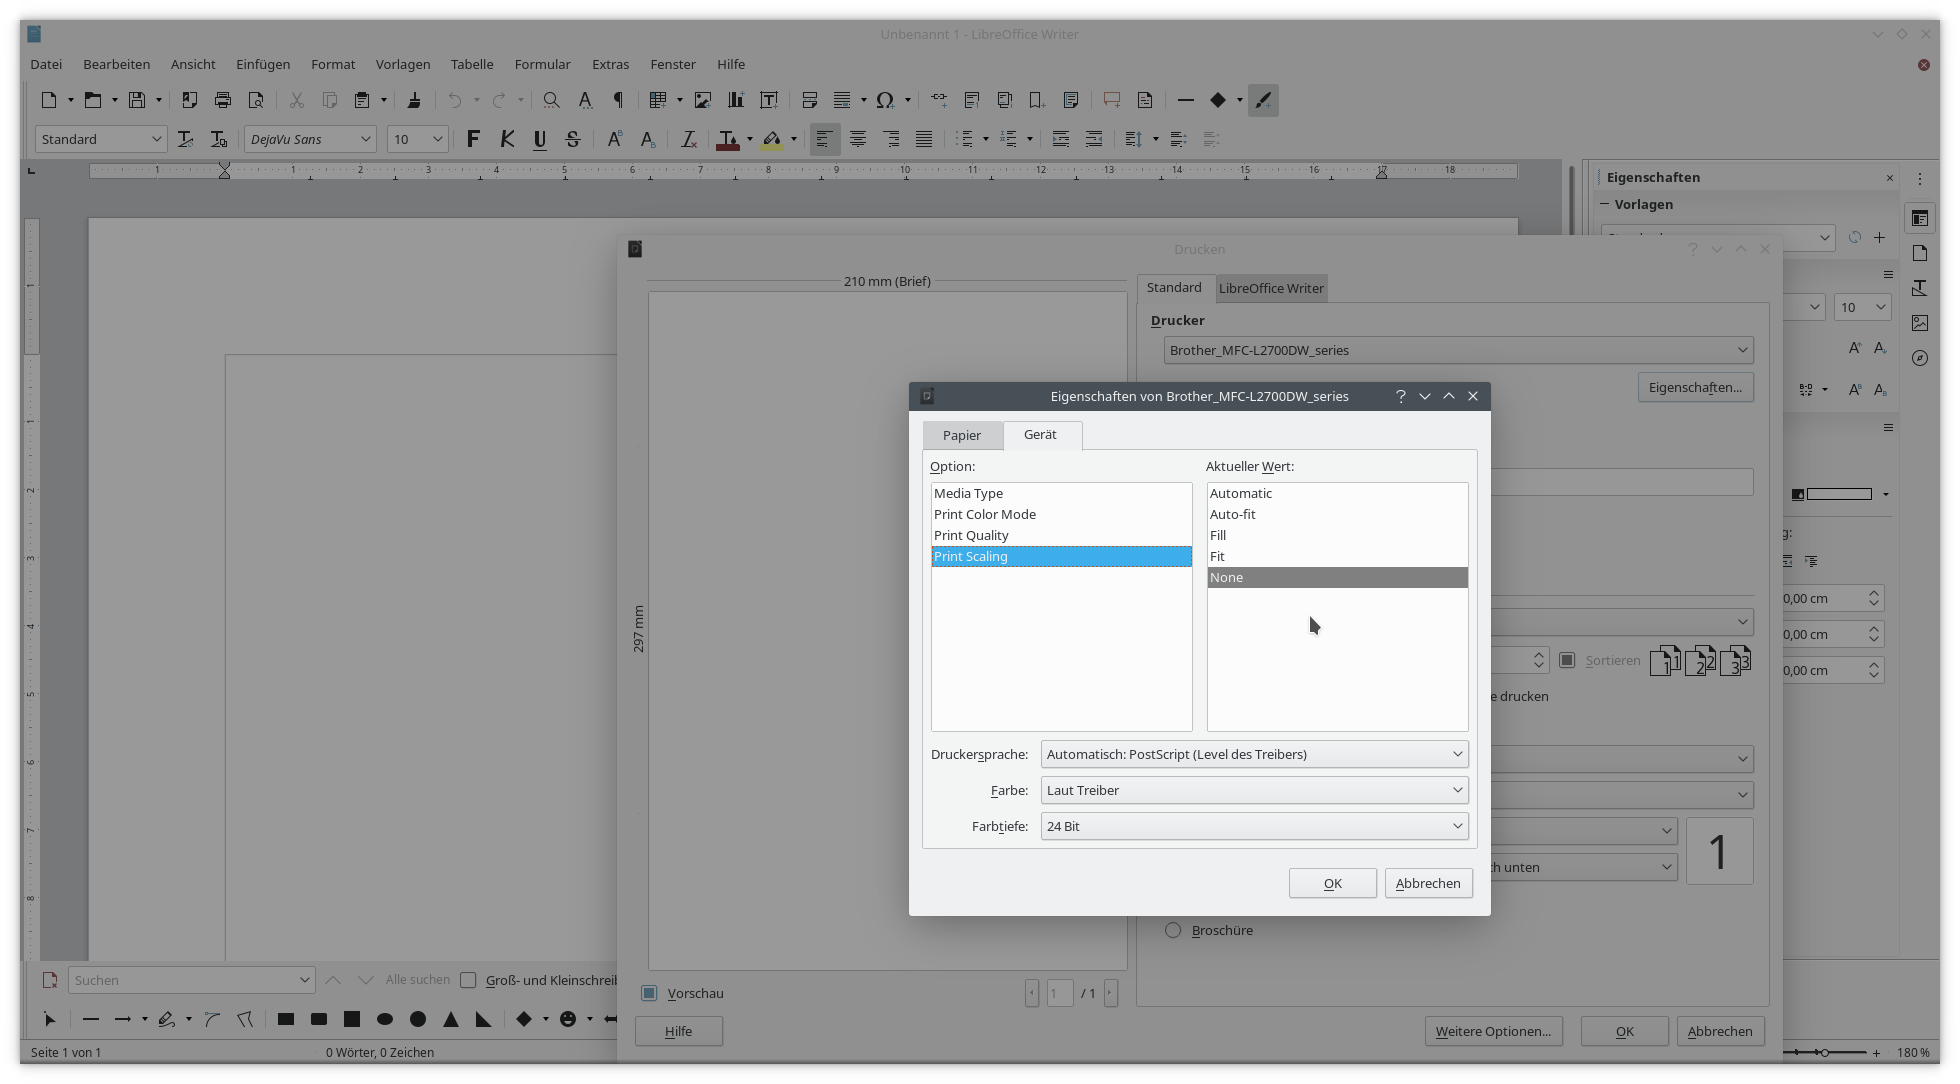Click the Find and Replace magnifier icon
1960x1084 pixels.
(x=551, y=100)
